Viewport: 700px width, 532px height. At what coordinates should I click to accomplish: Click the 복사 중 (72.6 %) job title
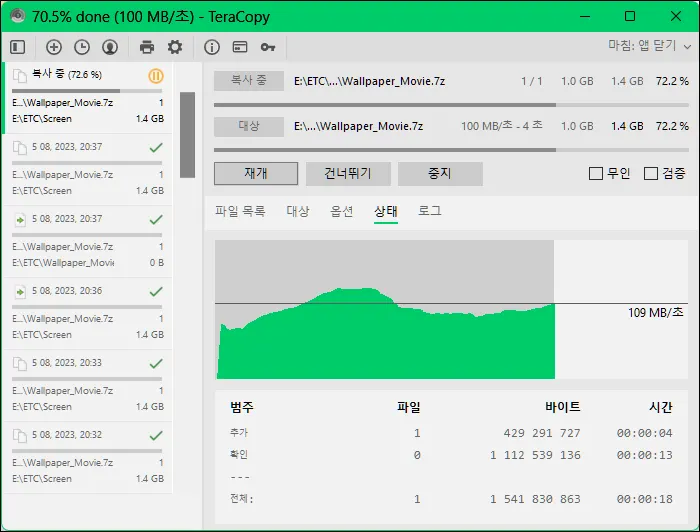67,74
